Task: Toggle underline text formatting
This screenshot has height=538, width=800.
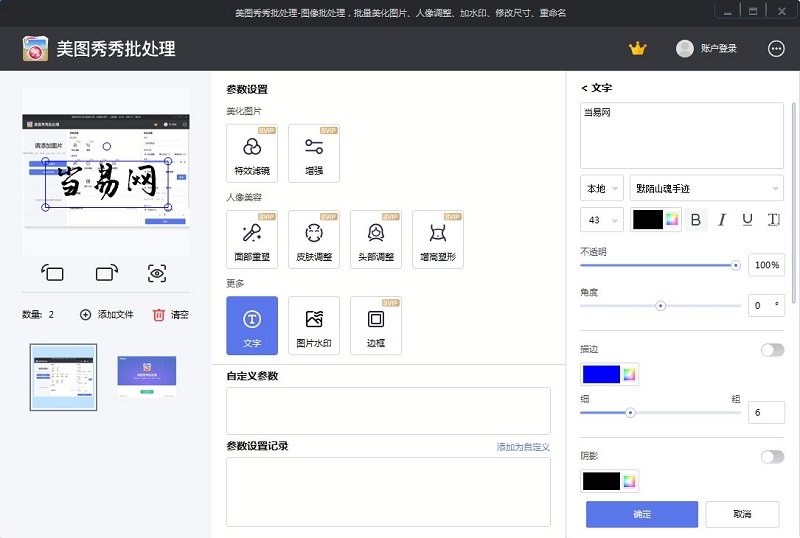Action: [x=747, y=220]
